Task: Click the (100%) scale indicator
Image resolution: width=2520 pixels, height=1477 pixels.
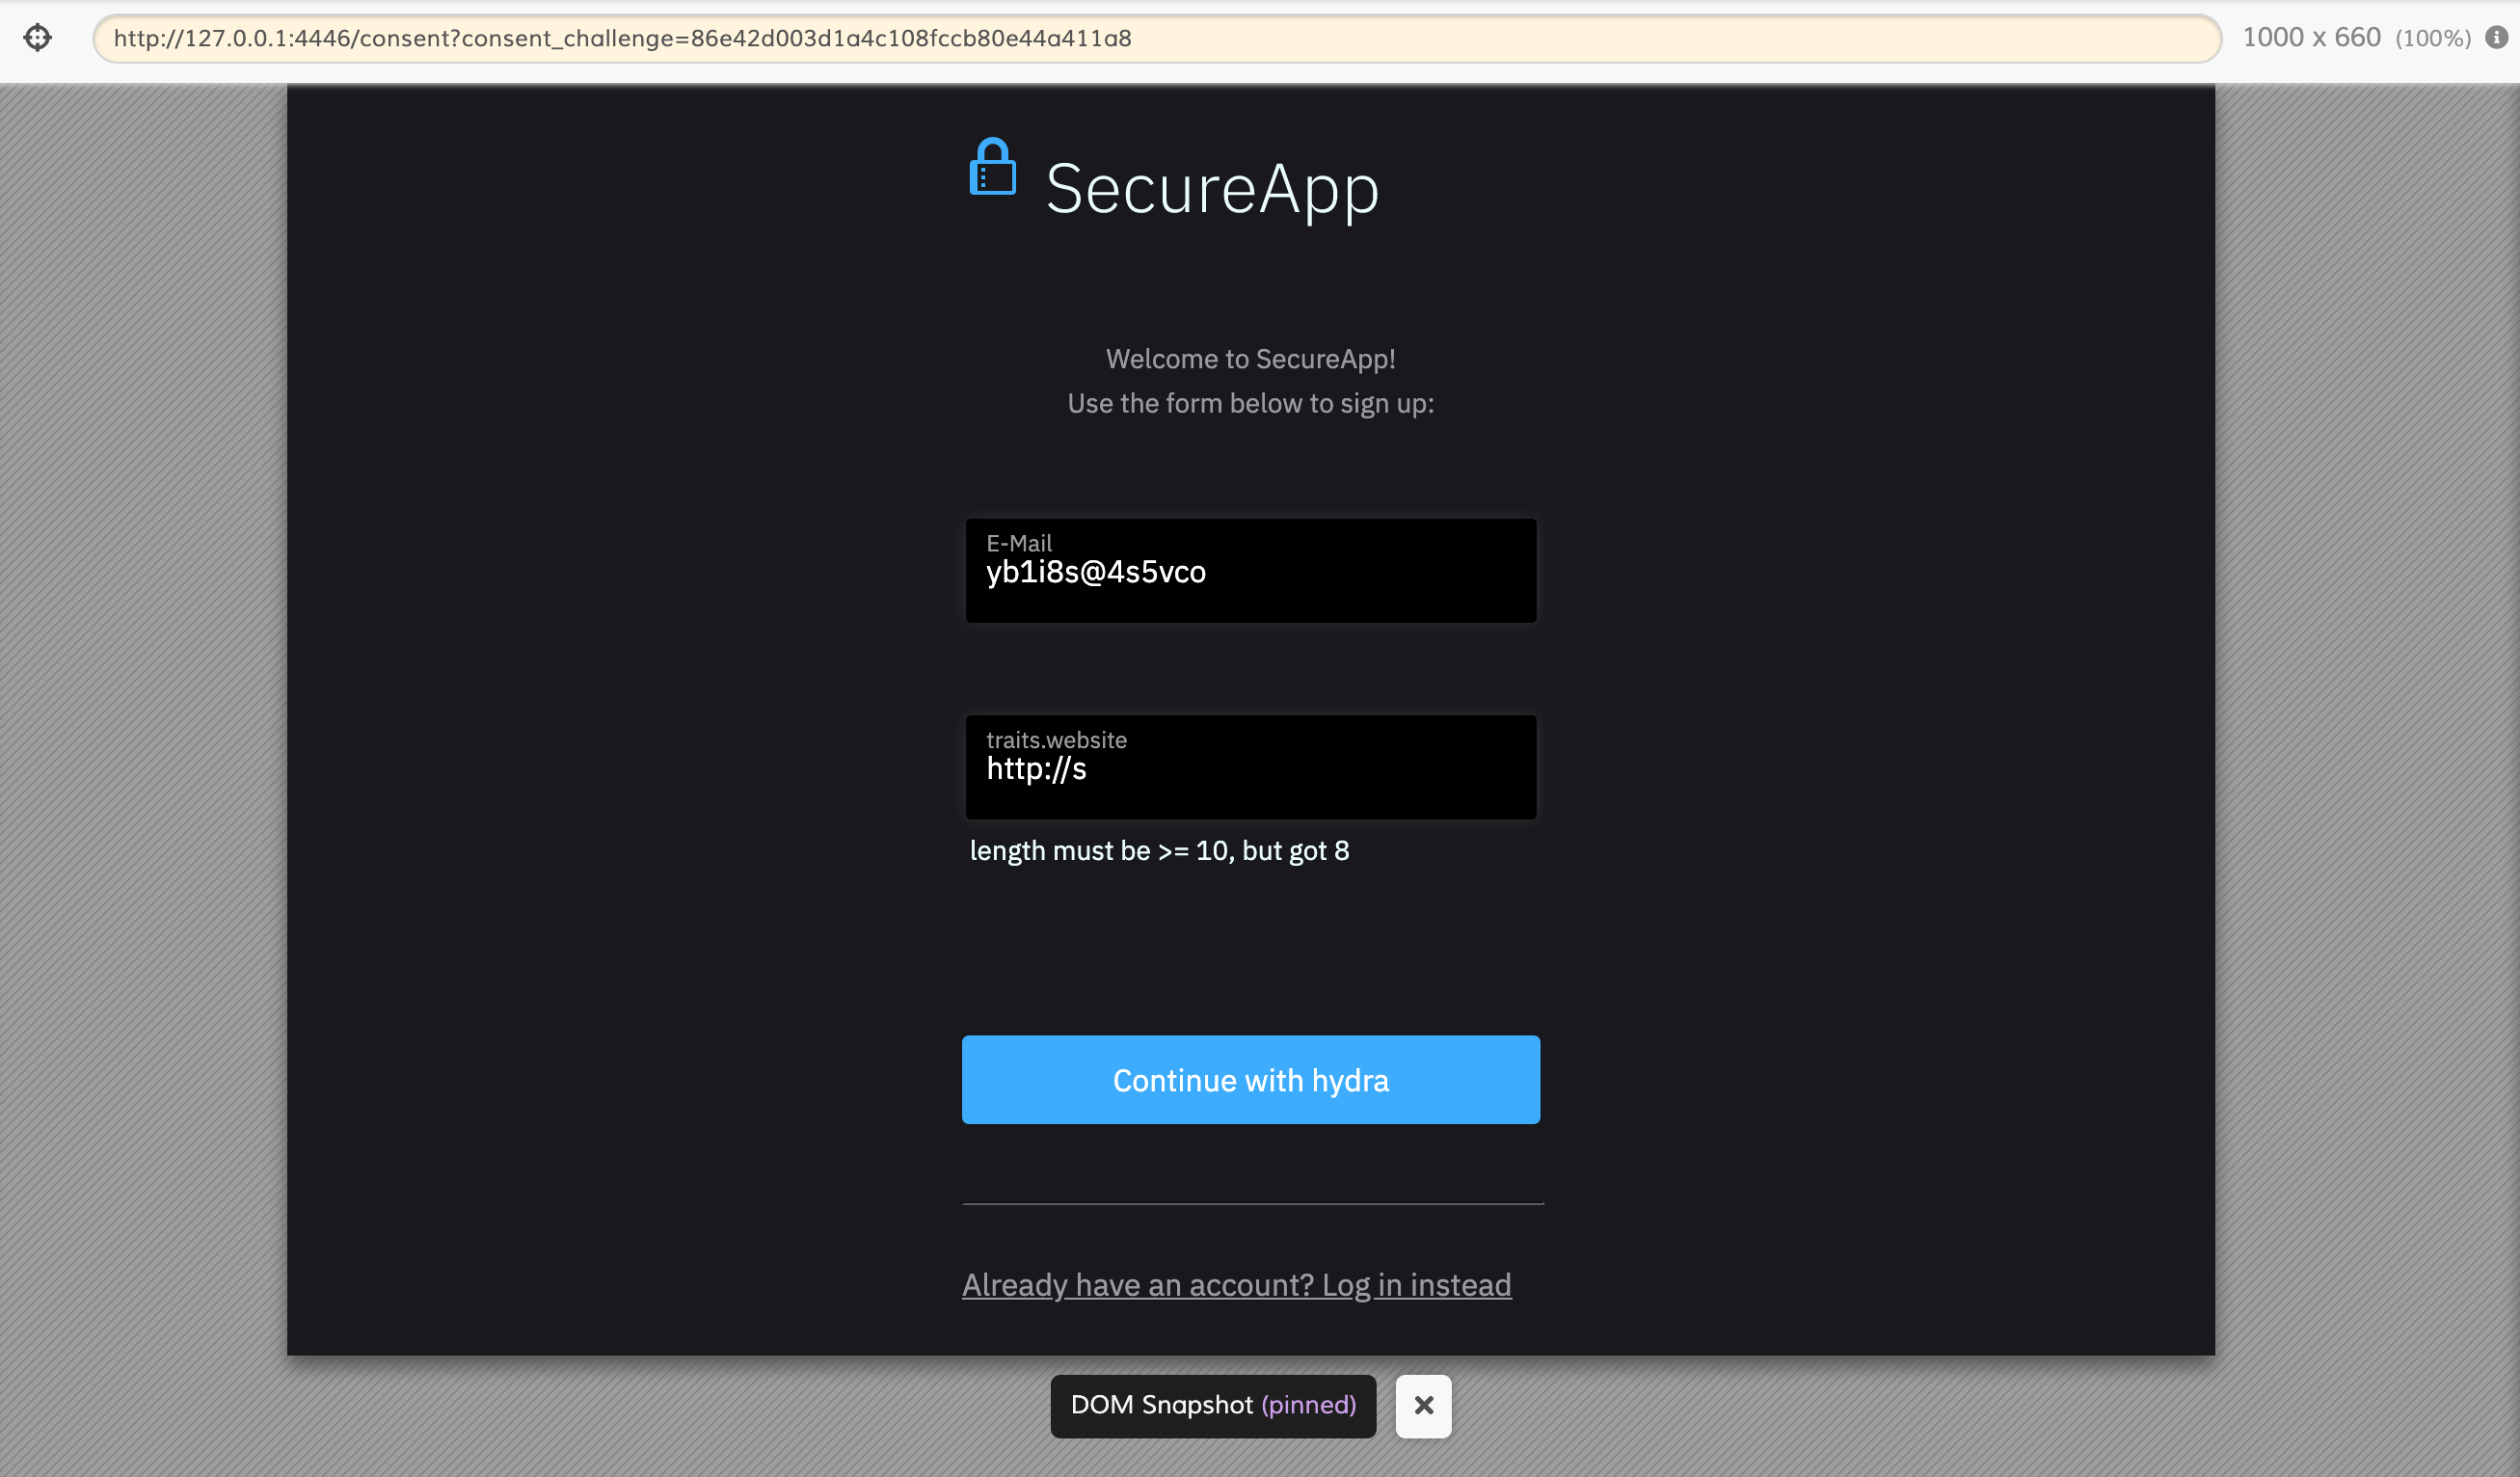Action: [x=2432, y=39]
